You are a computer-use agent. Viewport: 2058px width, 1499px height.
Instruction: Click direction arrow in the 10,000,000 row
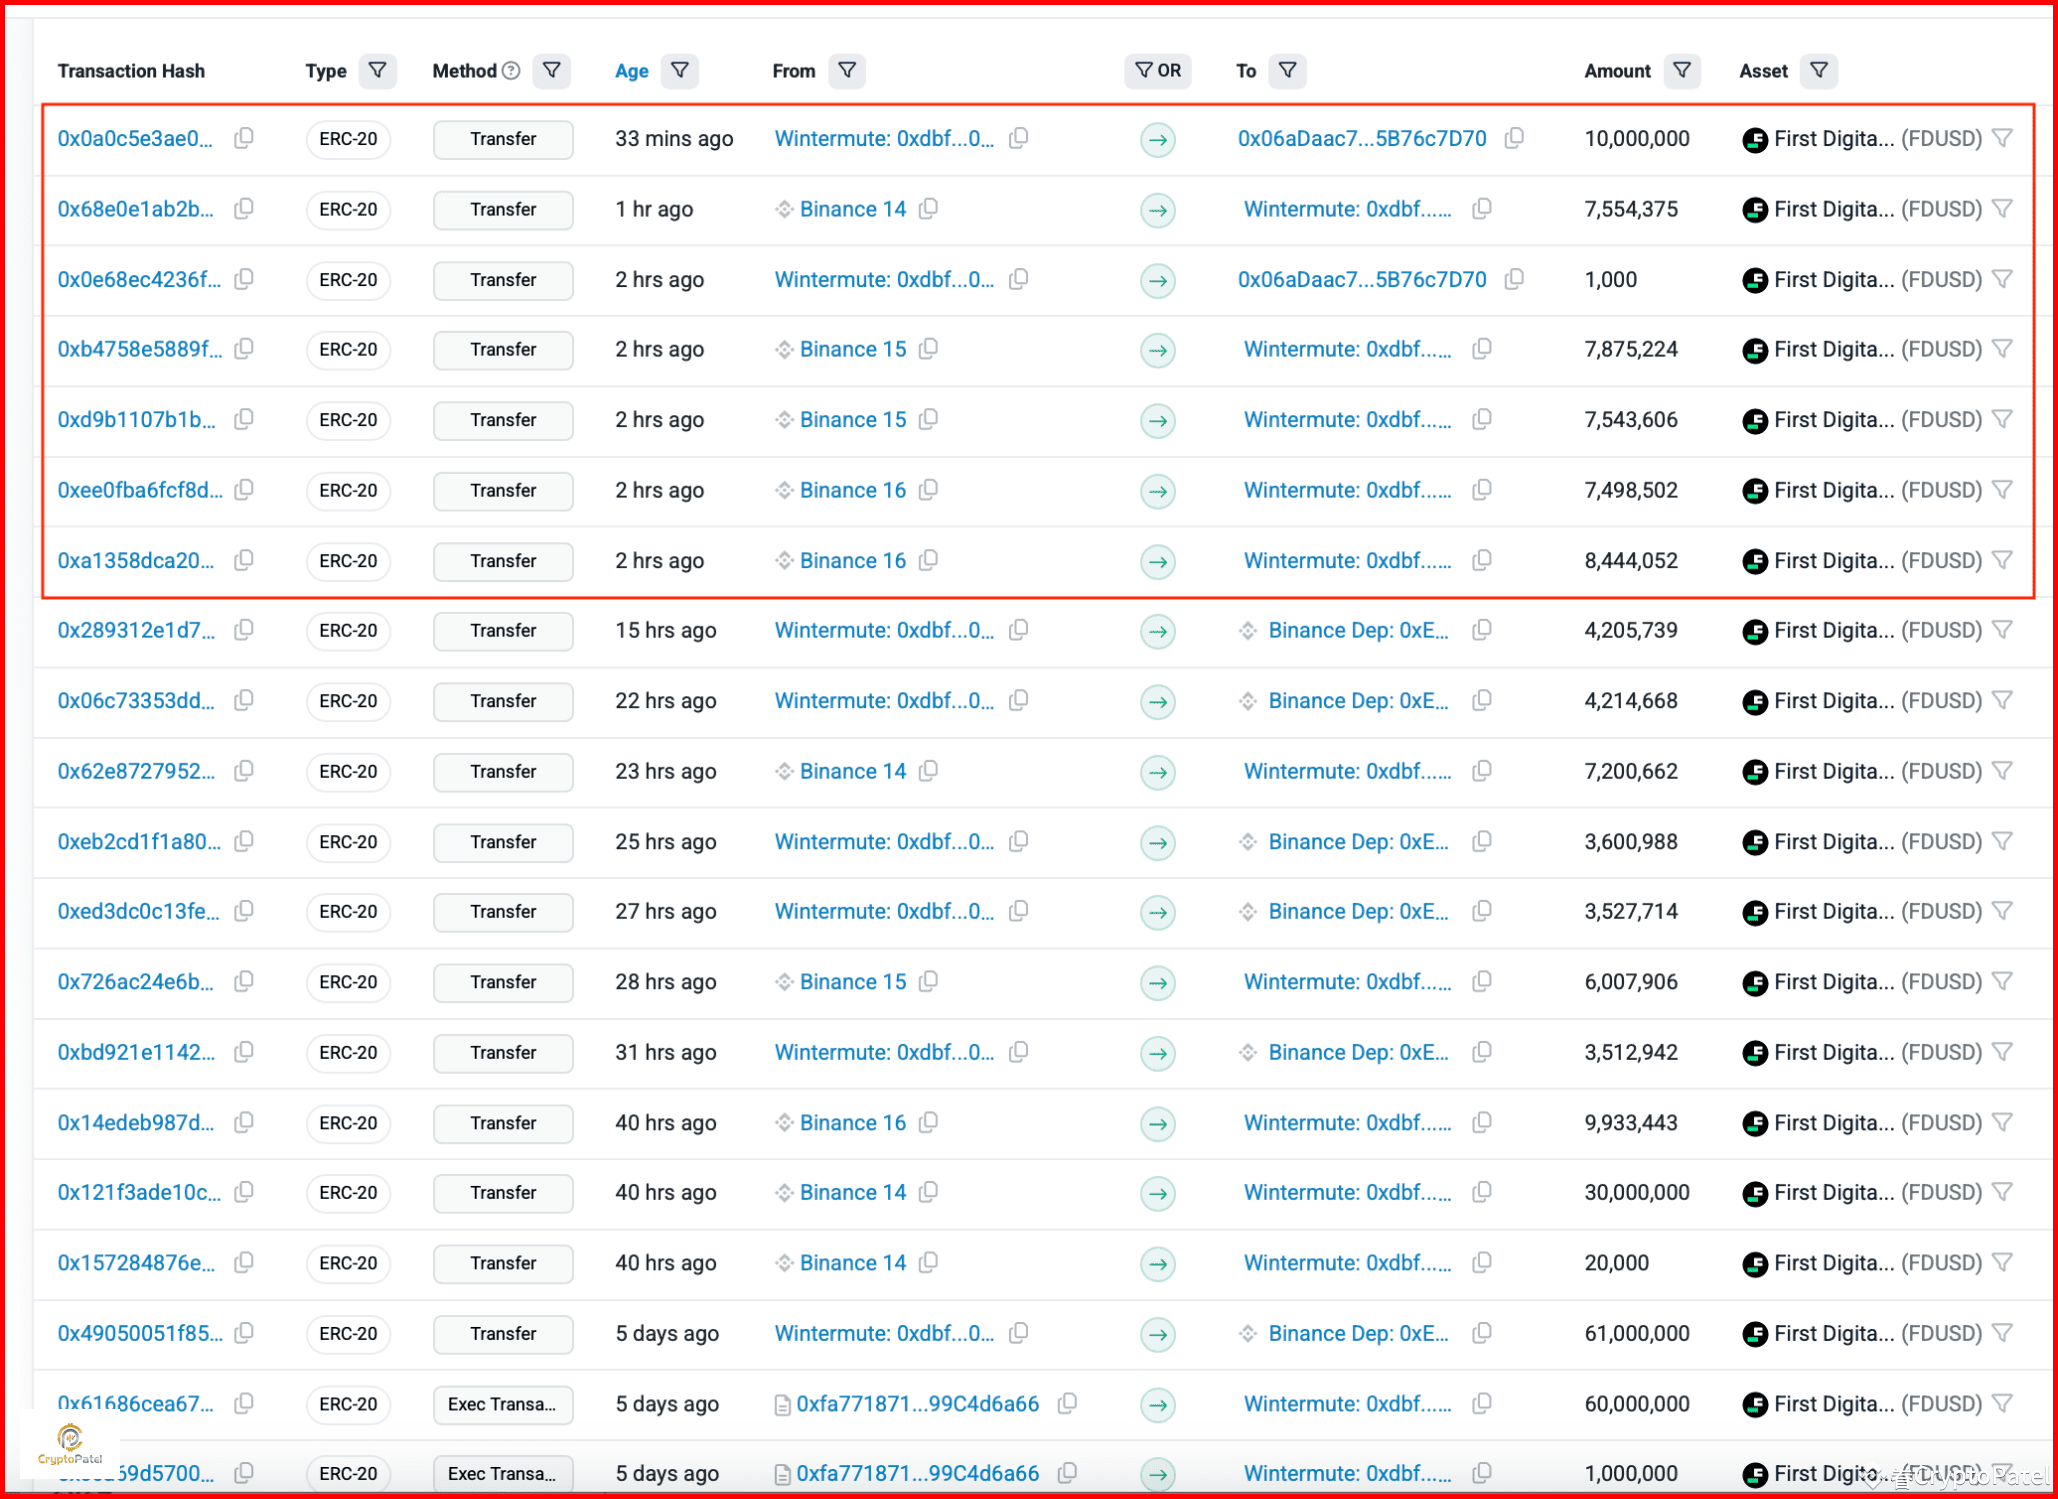(x=1158, y=140)
